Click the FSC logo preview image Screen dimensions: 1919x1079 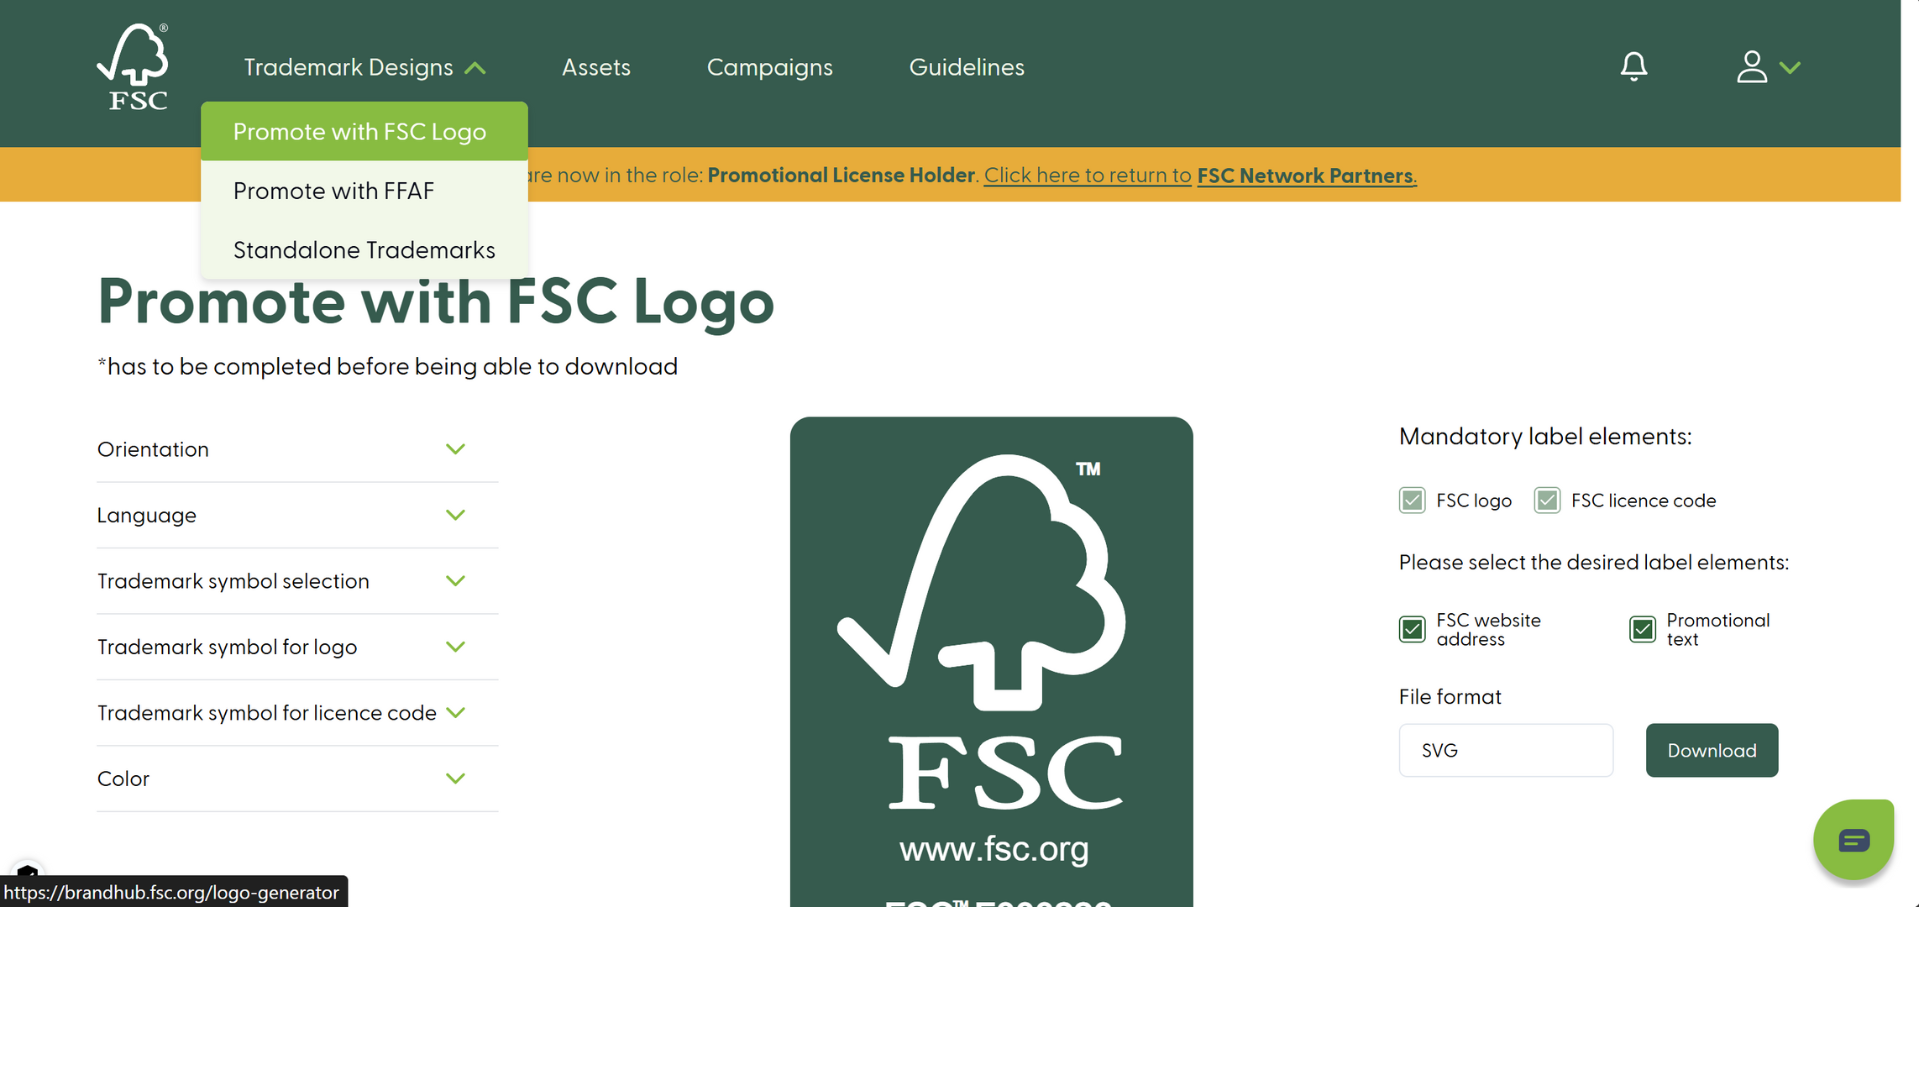991,661
